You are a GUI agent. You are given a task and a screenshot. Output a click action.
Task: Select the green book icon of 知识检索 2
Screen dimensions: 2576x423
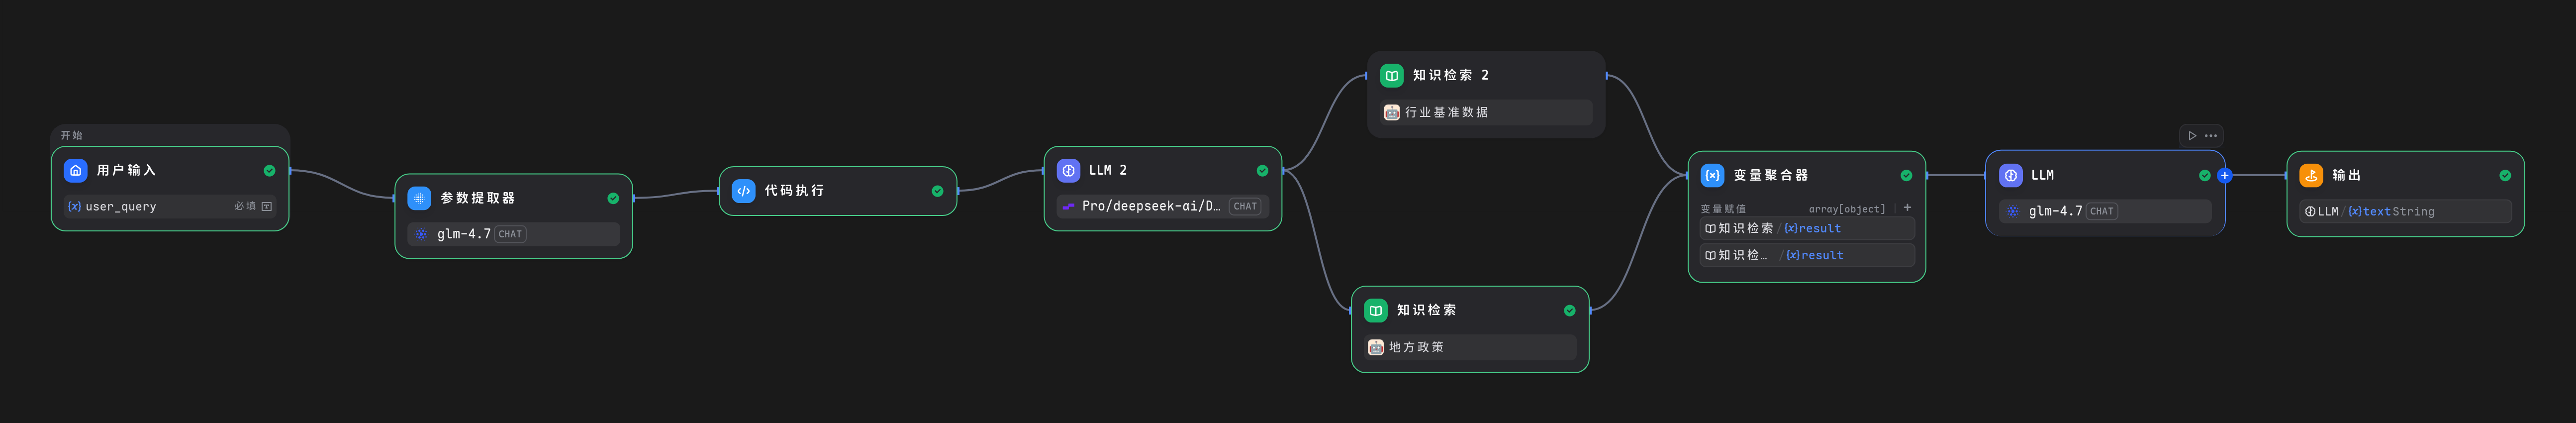(1391, 76)
